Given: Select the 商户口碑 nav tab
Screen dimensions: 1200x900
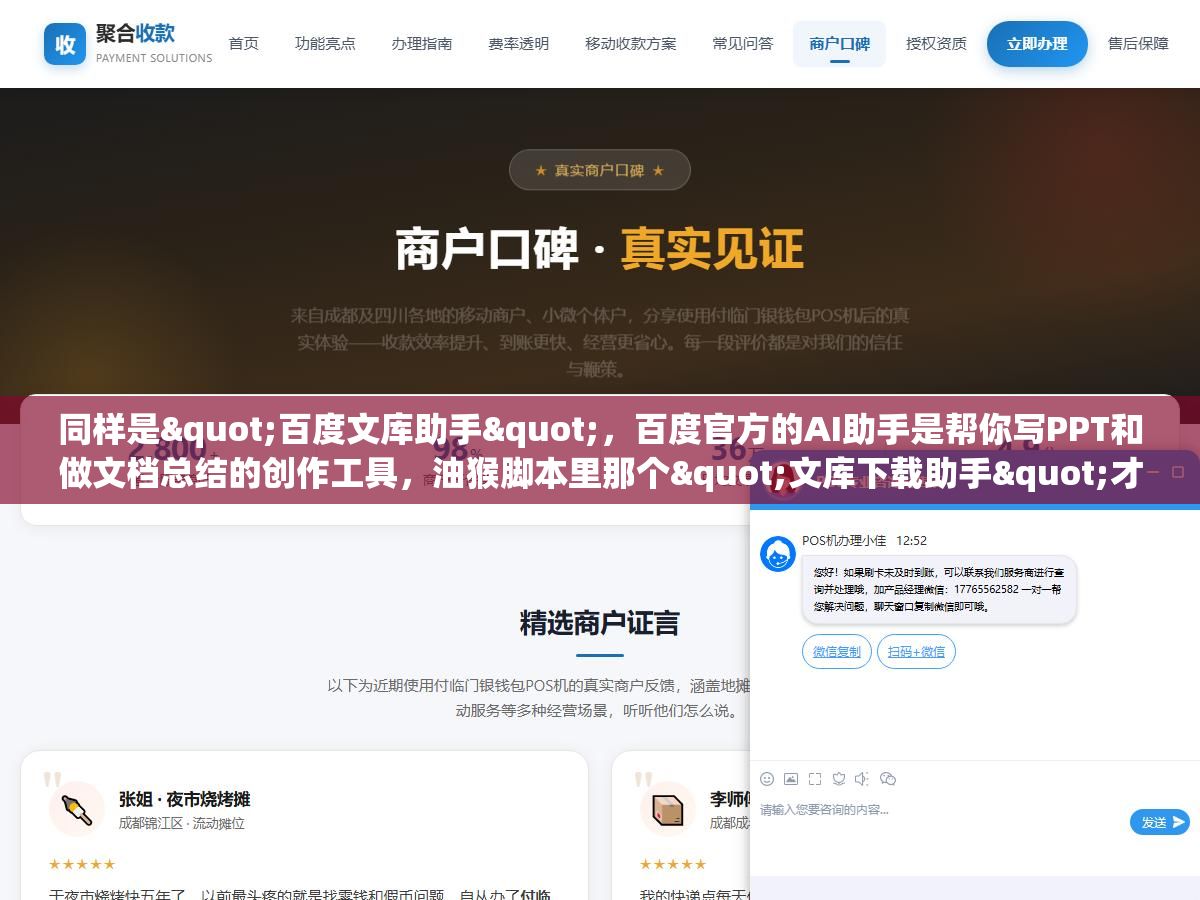Looking at the screenshot, I should tap(840, 44).
